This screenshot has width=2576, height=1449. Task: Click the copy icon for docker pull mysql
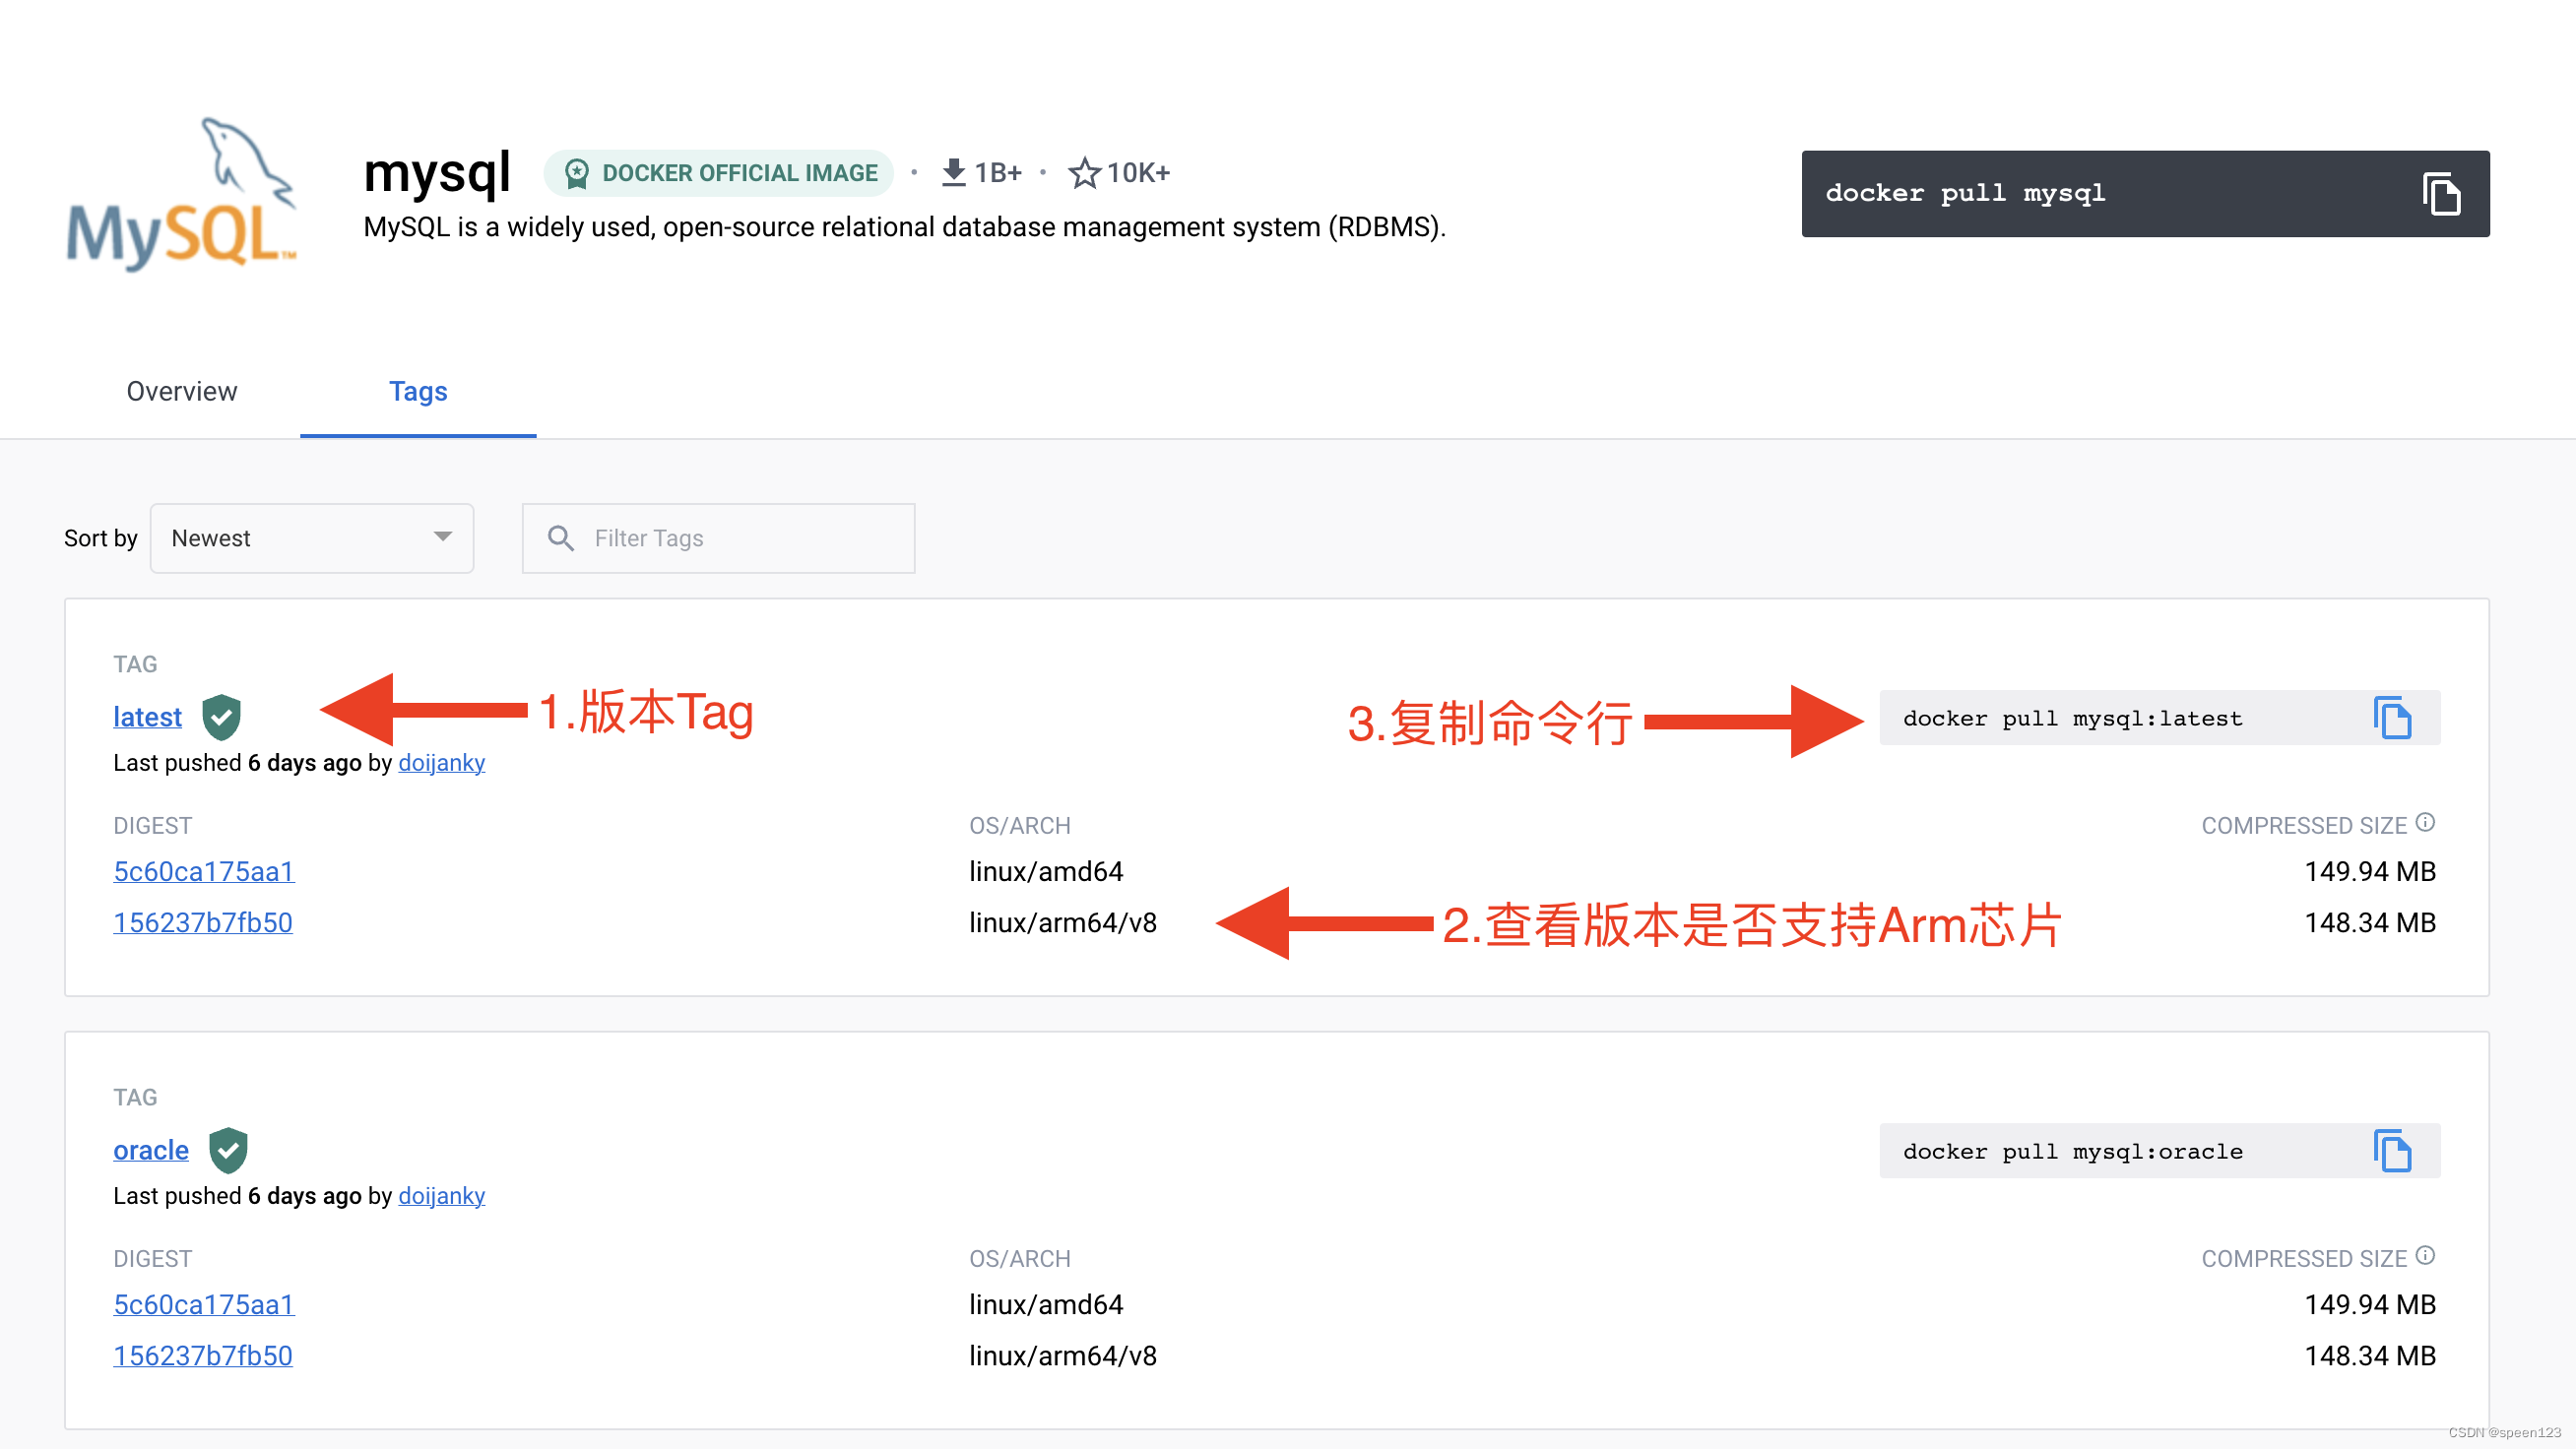coord(2445,193)
